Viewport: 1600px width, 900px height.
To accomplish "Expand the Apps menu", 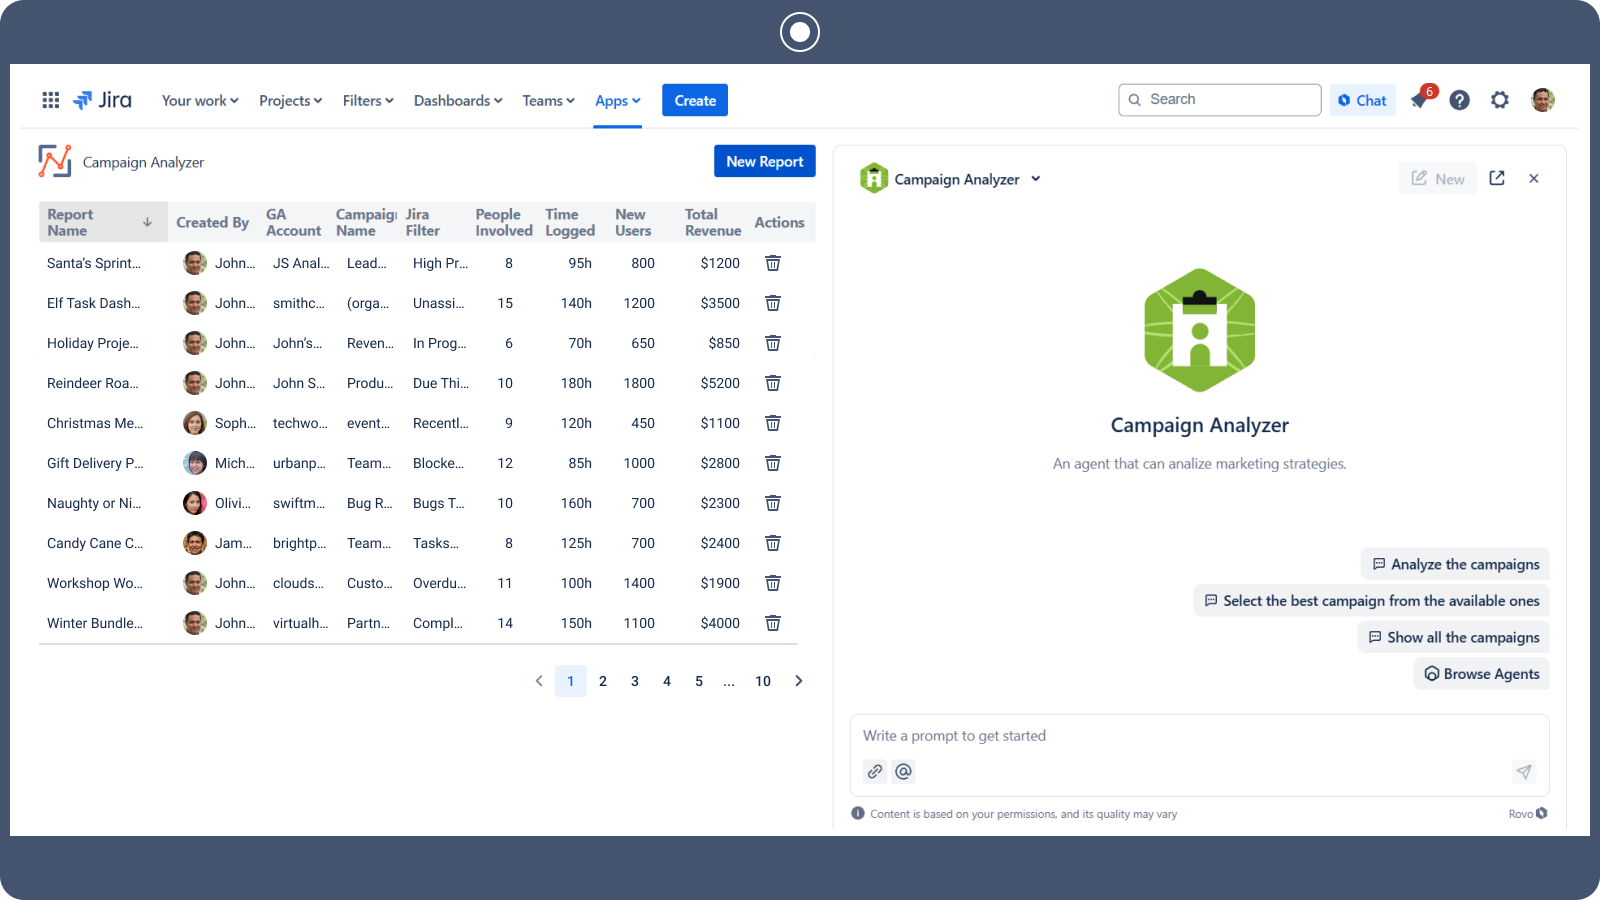I will point(617,100).
